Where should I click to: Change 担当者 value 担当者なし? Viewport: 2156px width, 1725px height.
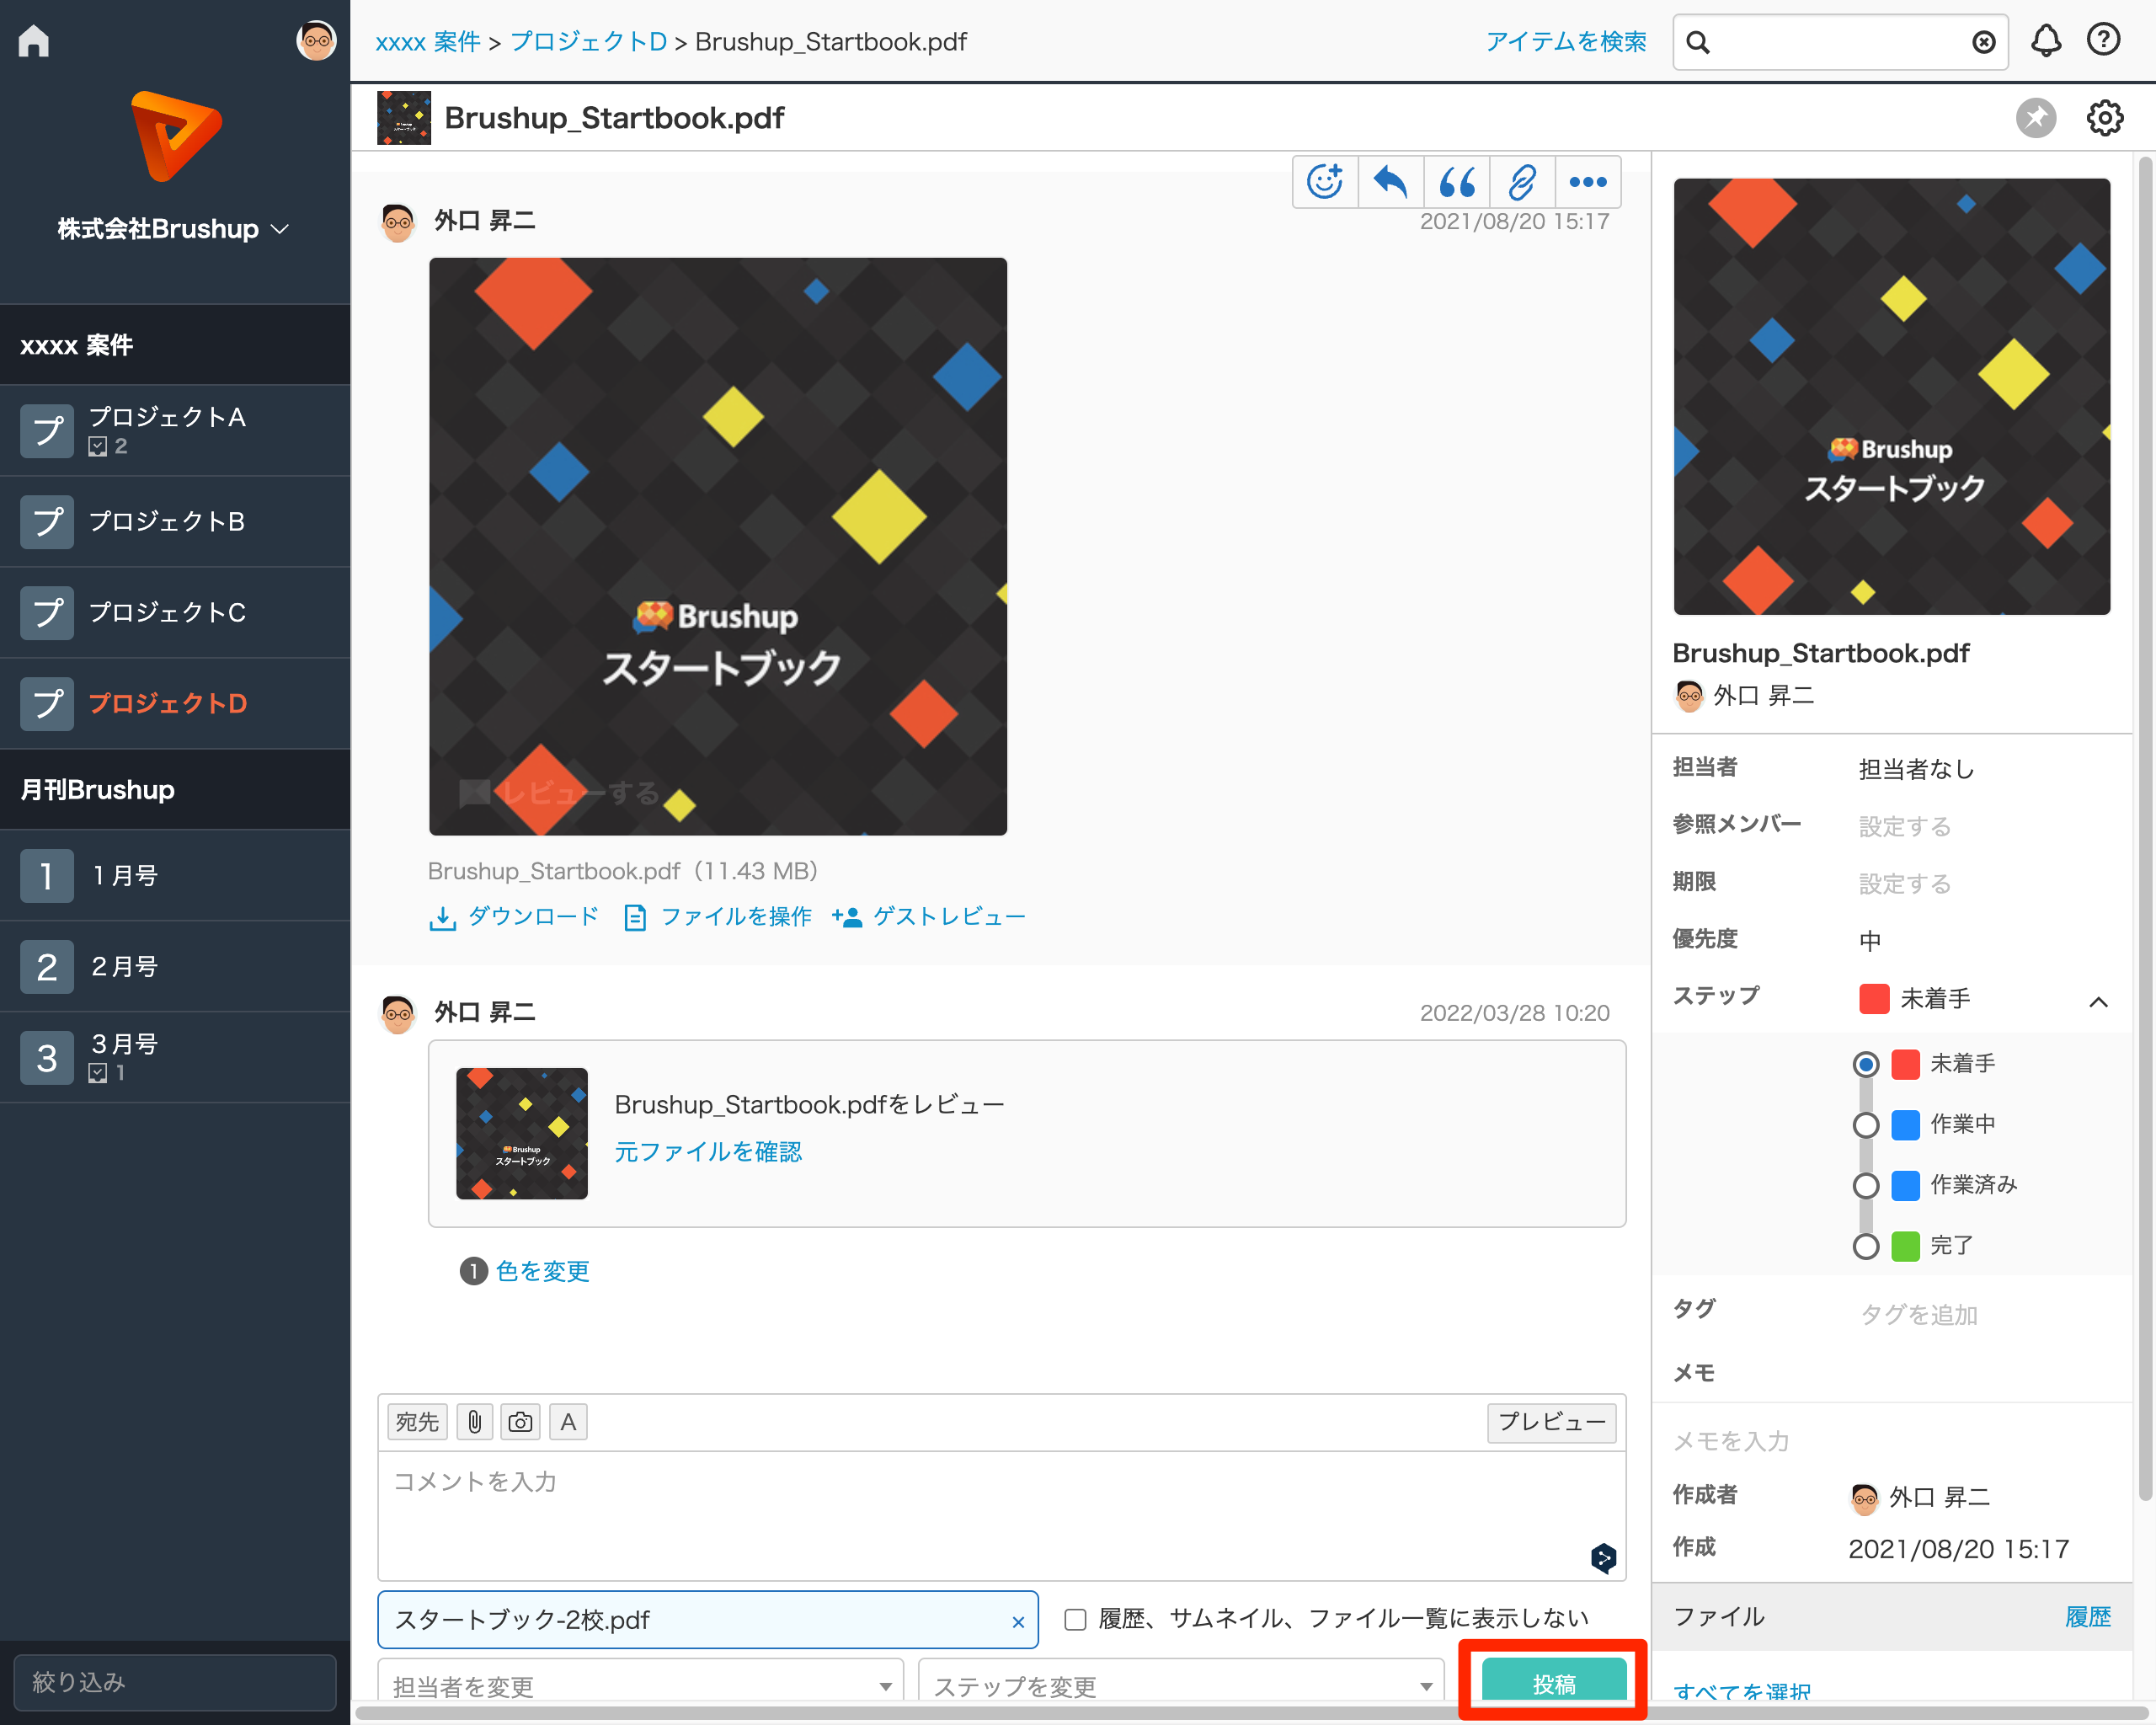(x=1916, y=769)
